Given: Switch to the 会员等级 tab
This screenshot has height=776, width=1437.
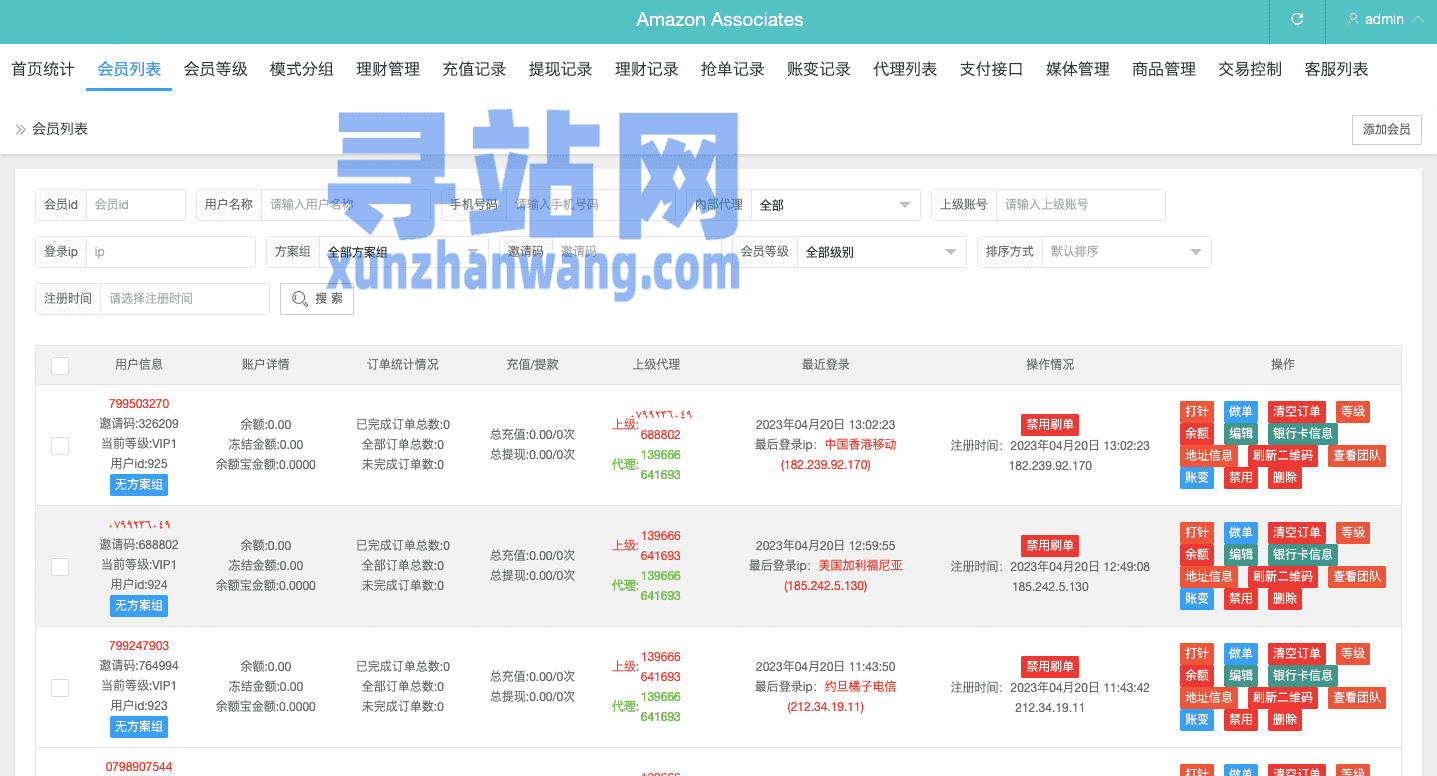Looking at the screenshot, I should [x=215, y=69].
